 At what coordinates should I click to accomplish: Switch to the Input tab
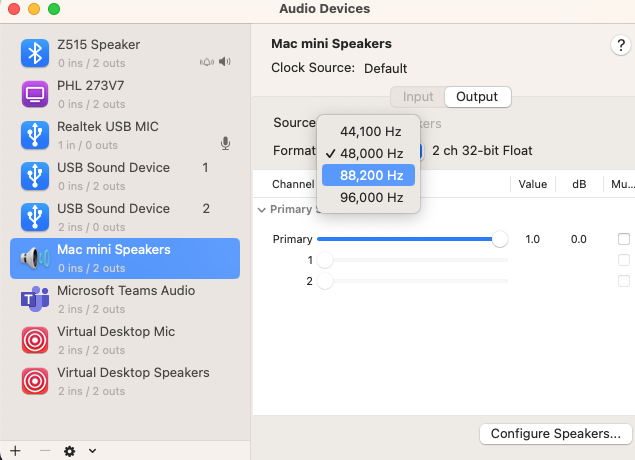418,97
